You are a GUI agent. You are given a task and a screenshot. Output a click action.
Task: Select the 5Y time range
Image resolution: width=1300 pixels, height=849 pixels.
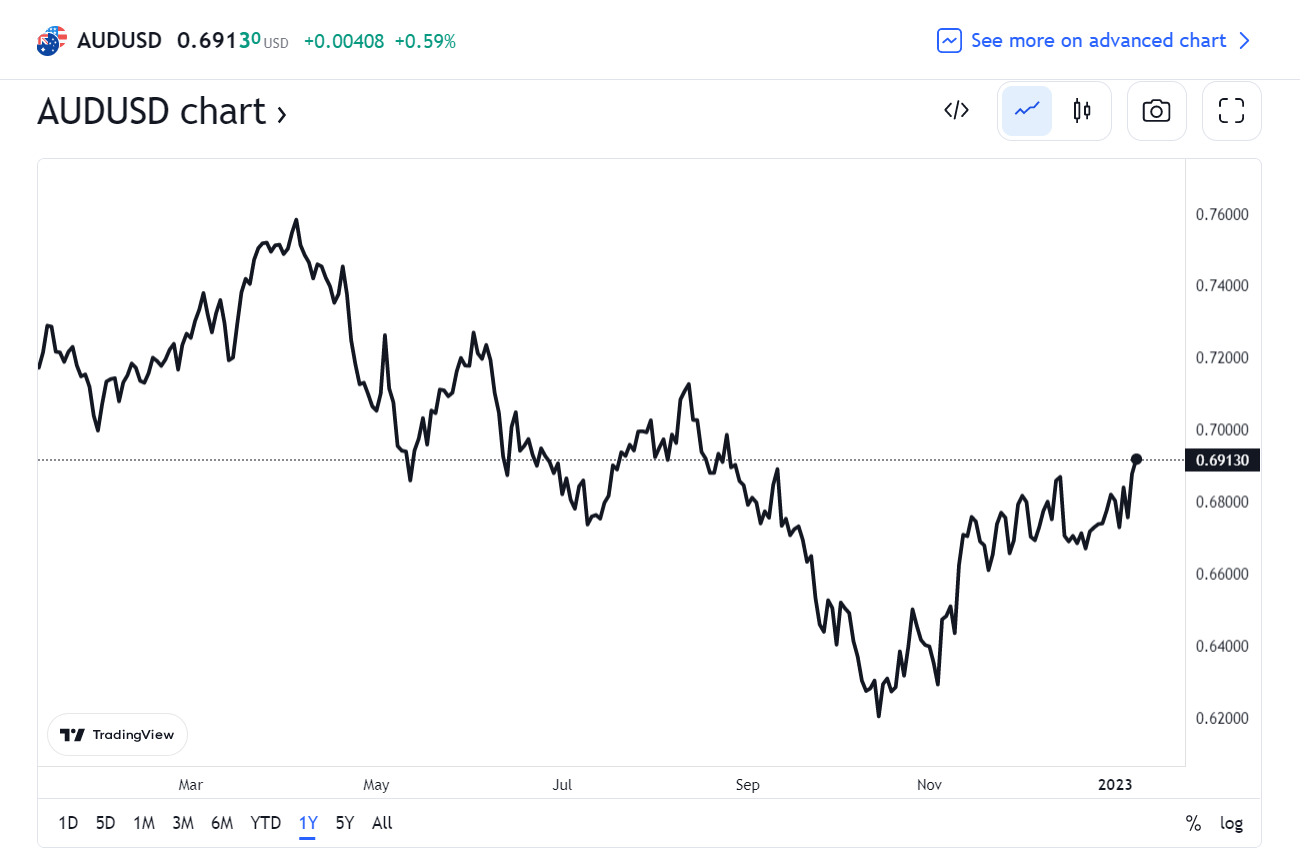click(345, 824)
